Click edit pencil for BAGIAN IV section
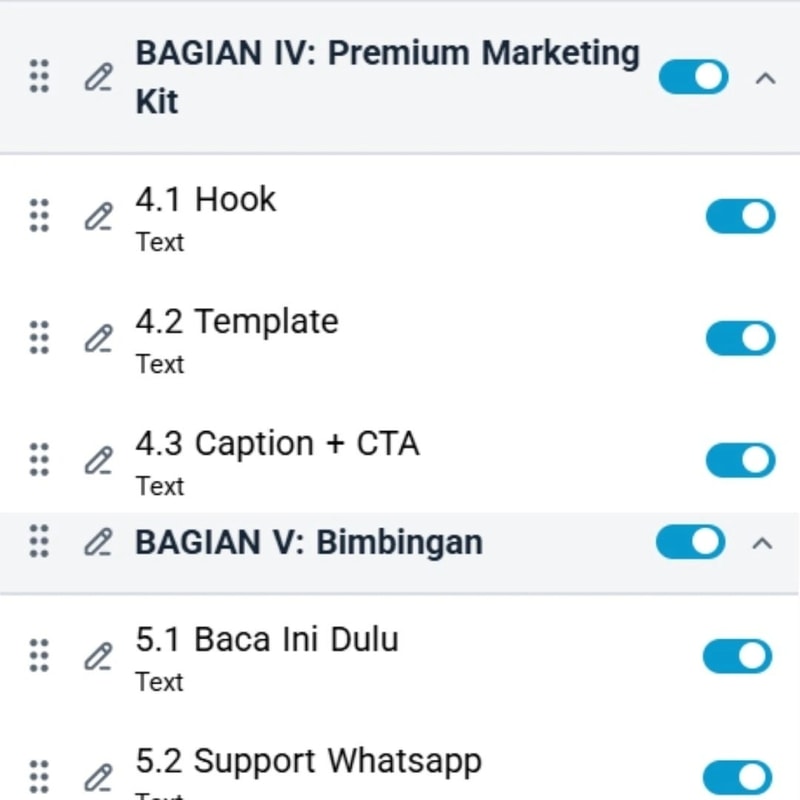 click(97, 77)
